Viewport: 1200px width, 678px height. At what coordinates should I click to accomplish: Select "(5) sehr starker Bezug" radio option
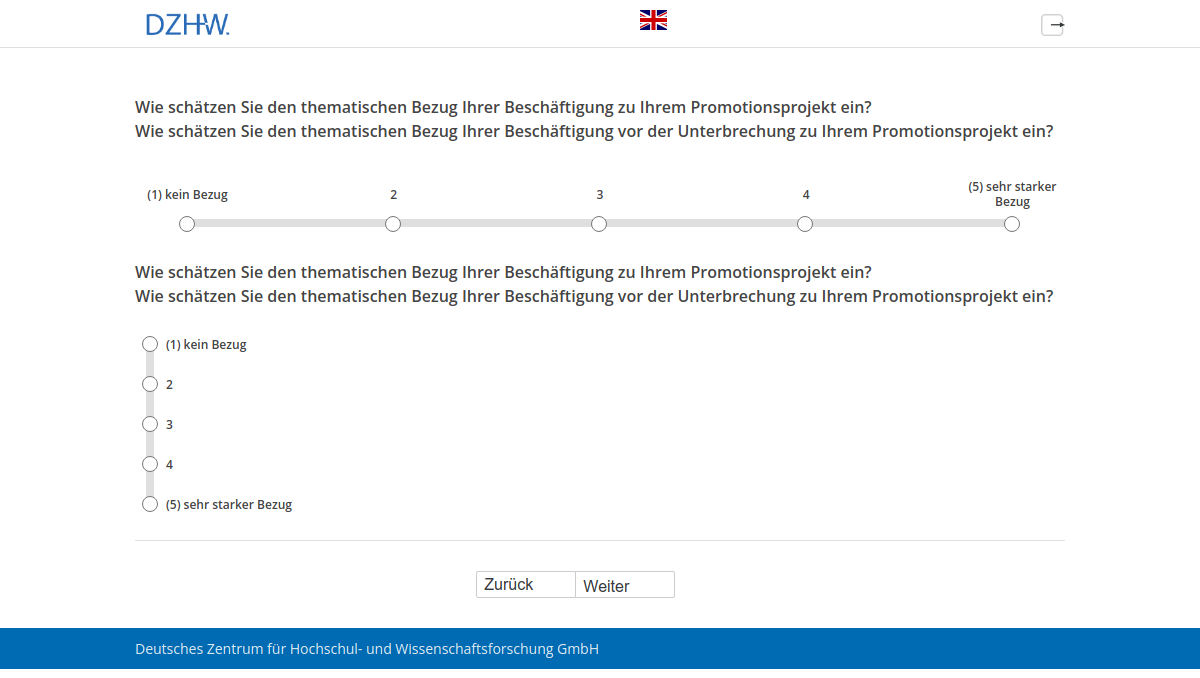(150, 503)
